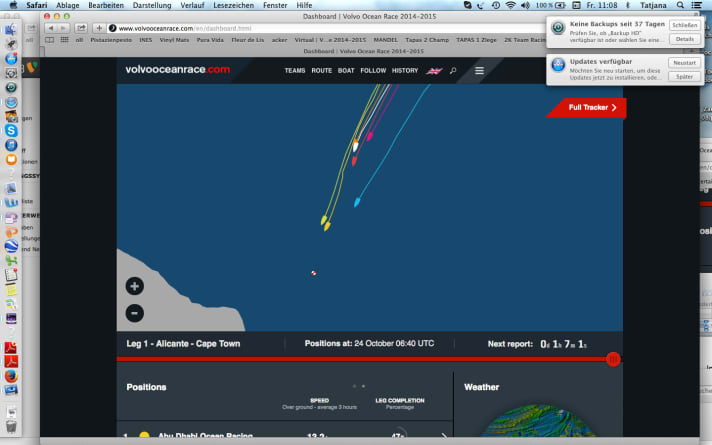Open BOAT in site navigation
Screen dimensions: 712x445
pos(346,70)
